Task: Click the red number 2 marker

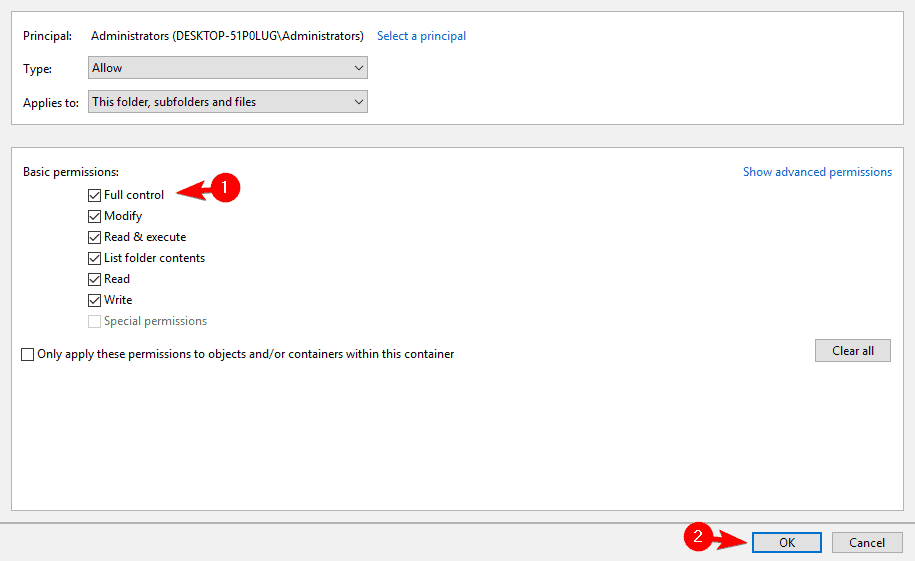Action: point(698,536)
